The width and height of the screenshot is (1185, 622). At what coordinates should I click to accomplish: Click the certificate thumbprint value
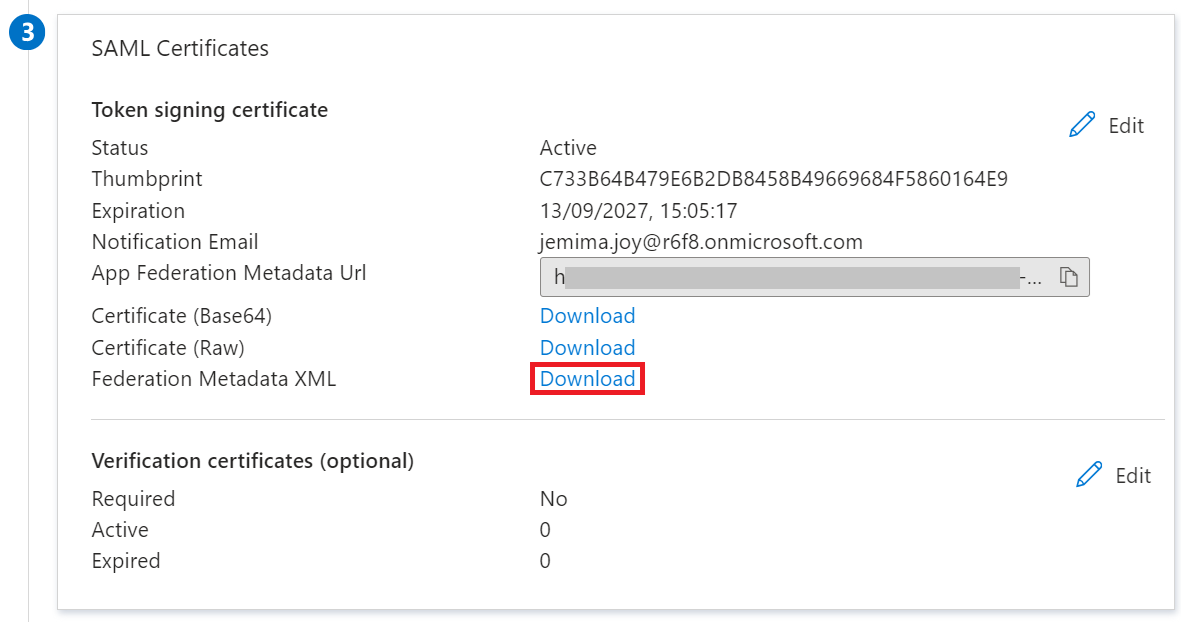coord(773,179)
